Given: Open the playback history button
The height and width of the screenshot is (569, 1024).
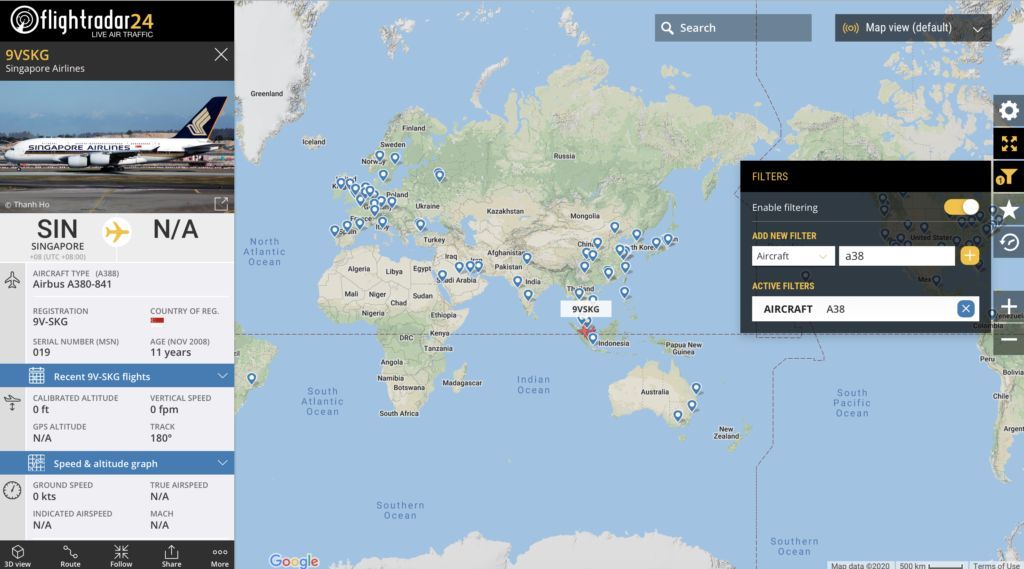Looking at the screenshot, I should 1008,242.
